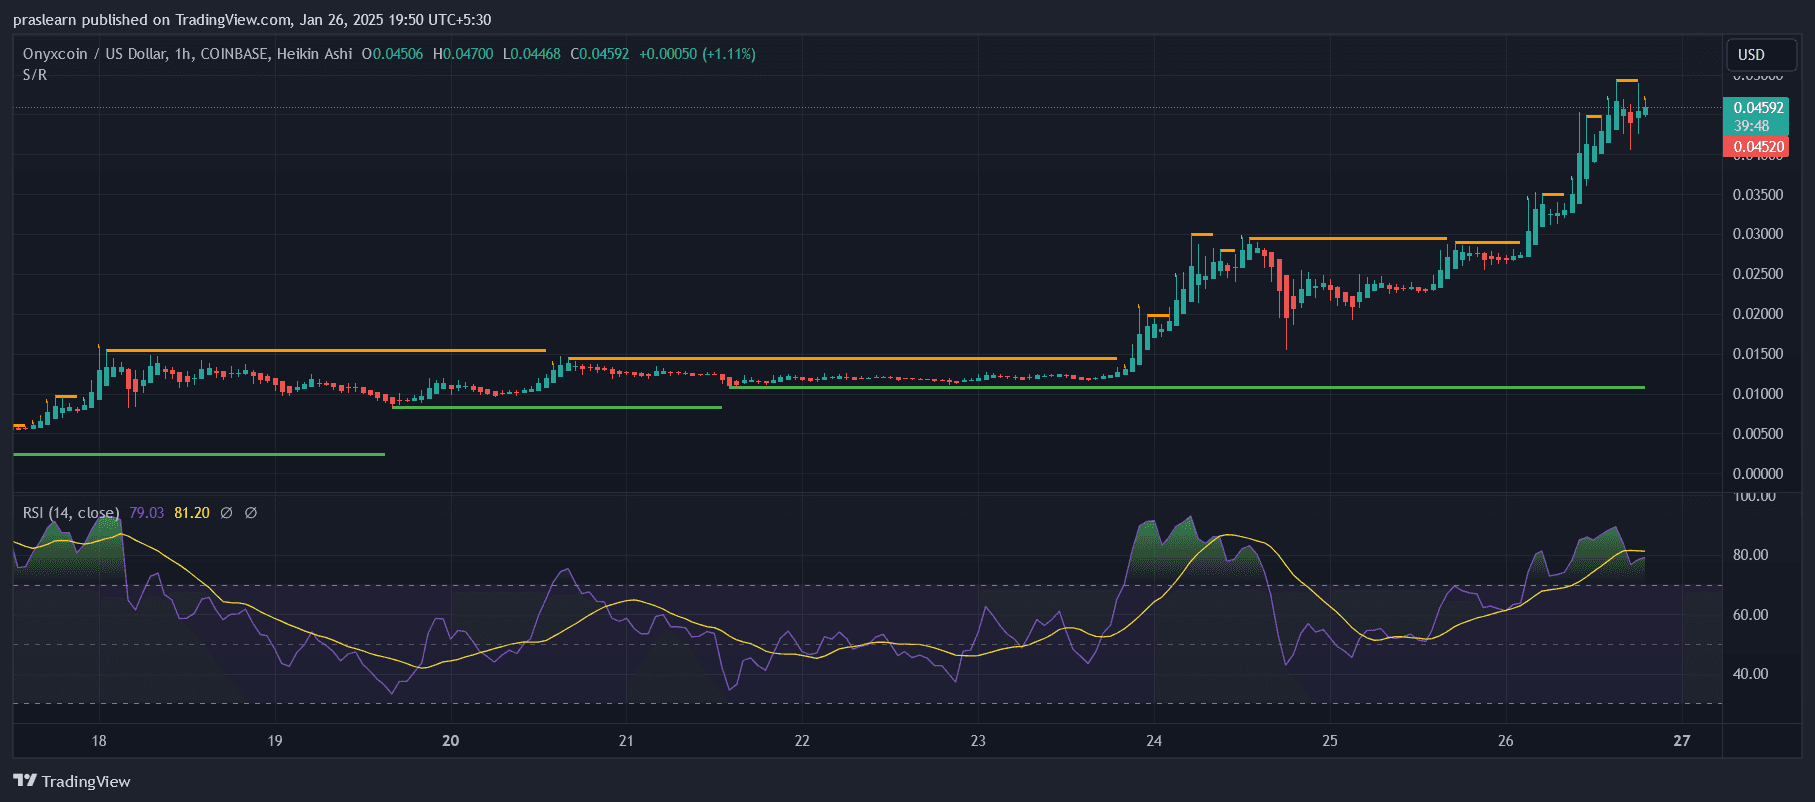1815x802 pixels.
Task: Select the 1h timeframe in the chart title
Action: (x=182, y=54)
